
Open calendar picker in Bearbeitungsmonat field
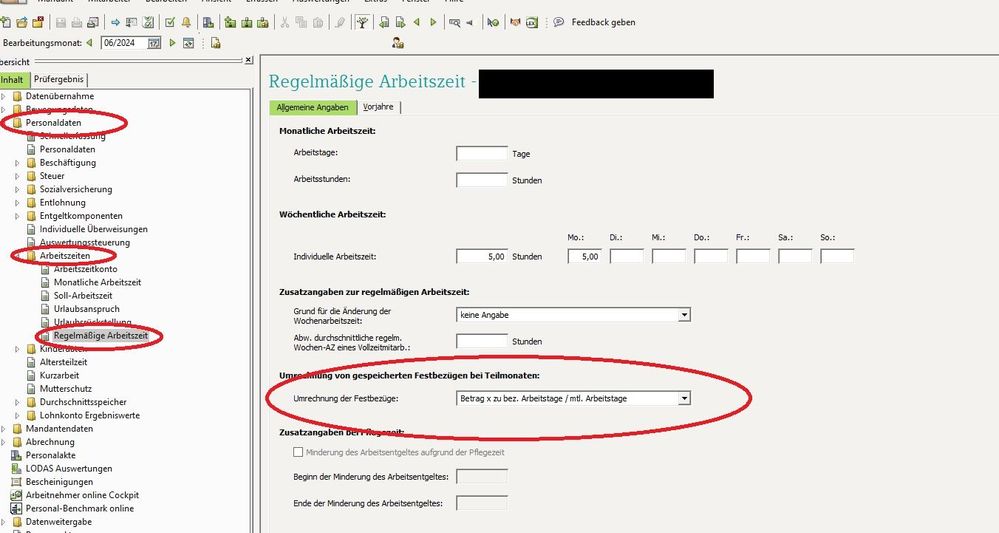click(154, 43)
